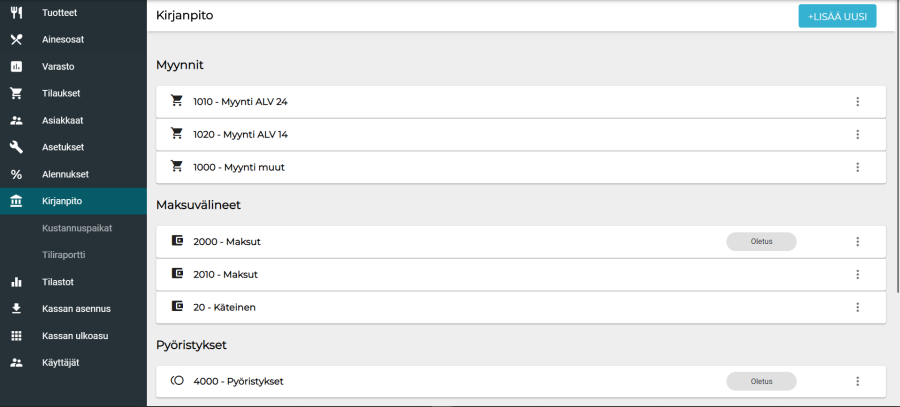Open options menu for 1010 - Myynti ALV 24

(x=857, y=102)
